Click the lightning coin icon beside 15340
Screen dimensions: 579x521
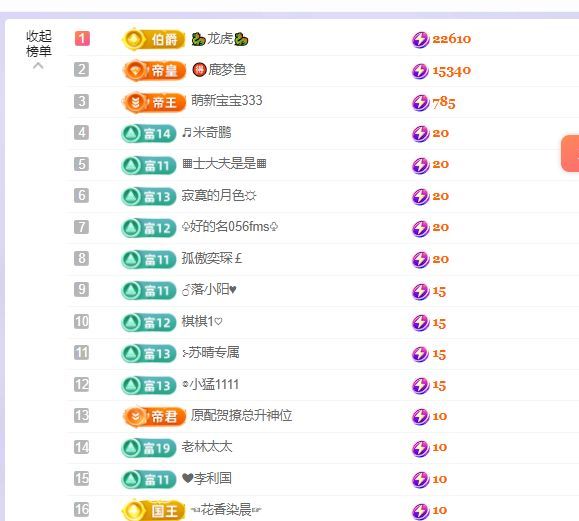tap(420, 71)
